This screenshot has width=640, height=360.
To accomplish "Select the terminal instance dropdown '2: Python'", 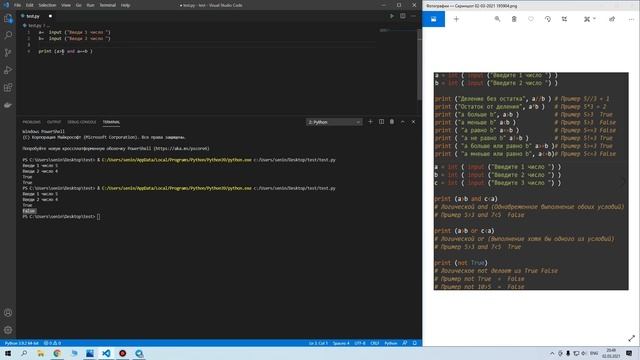I will pyautogui.click(x=334, y=122).
